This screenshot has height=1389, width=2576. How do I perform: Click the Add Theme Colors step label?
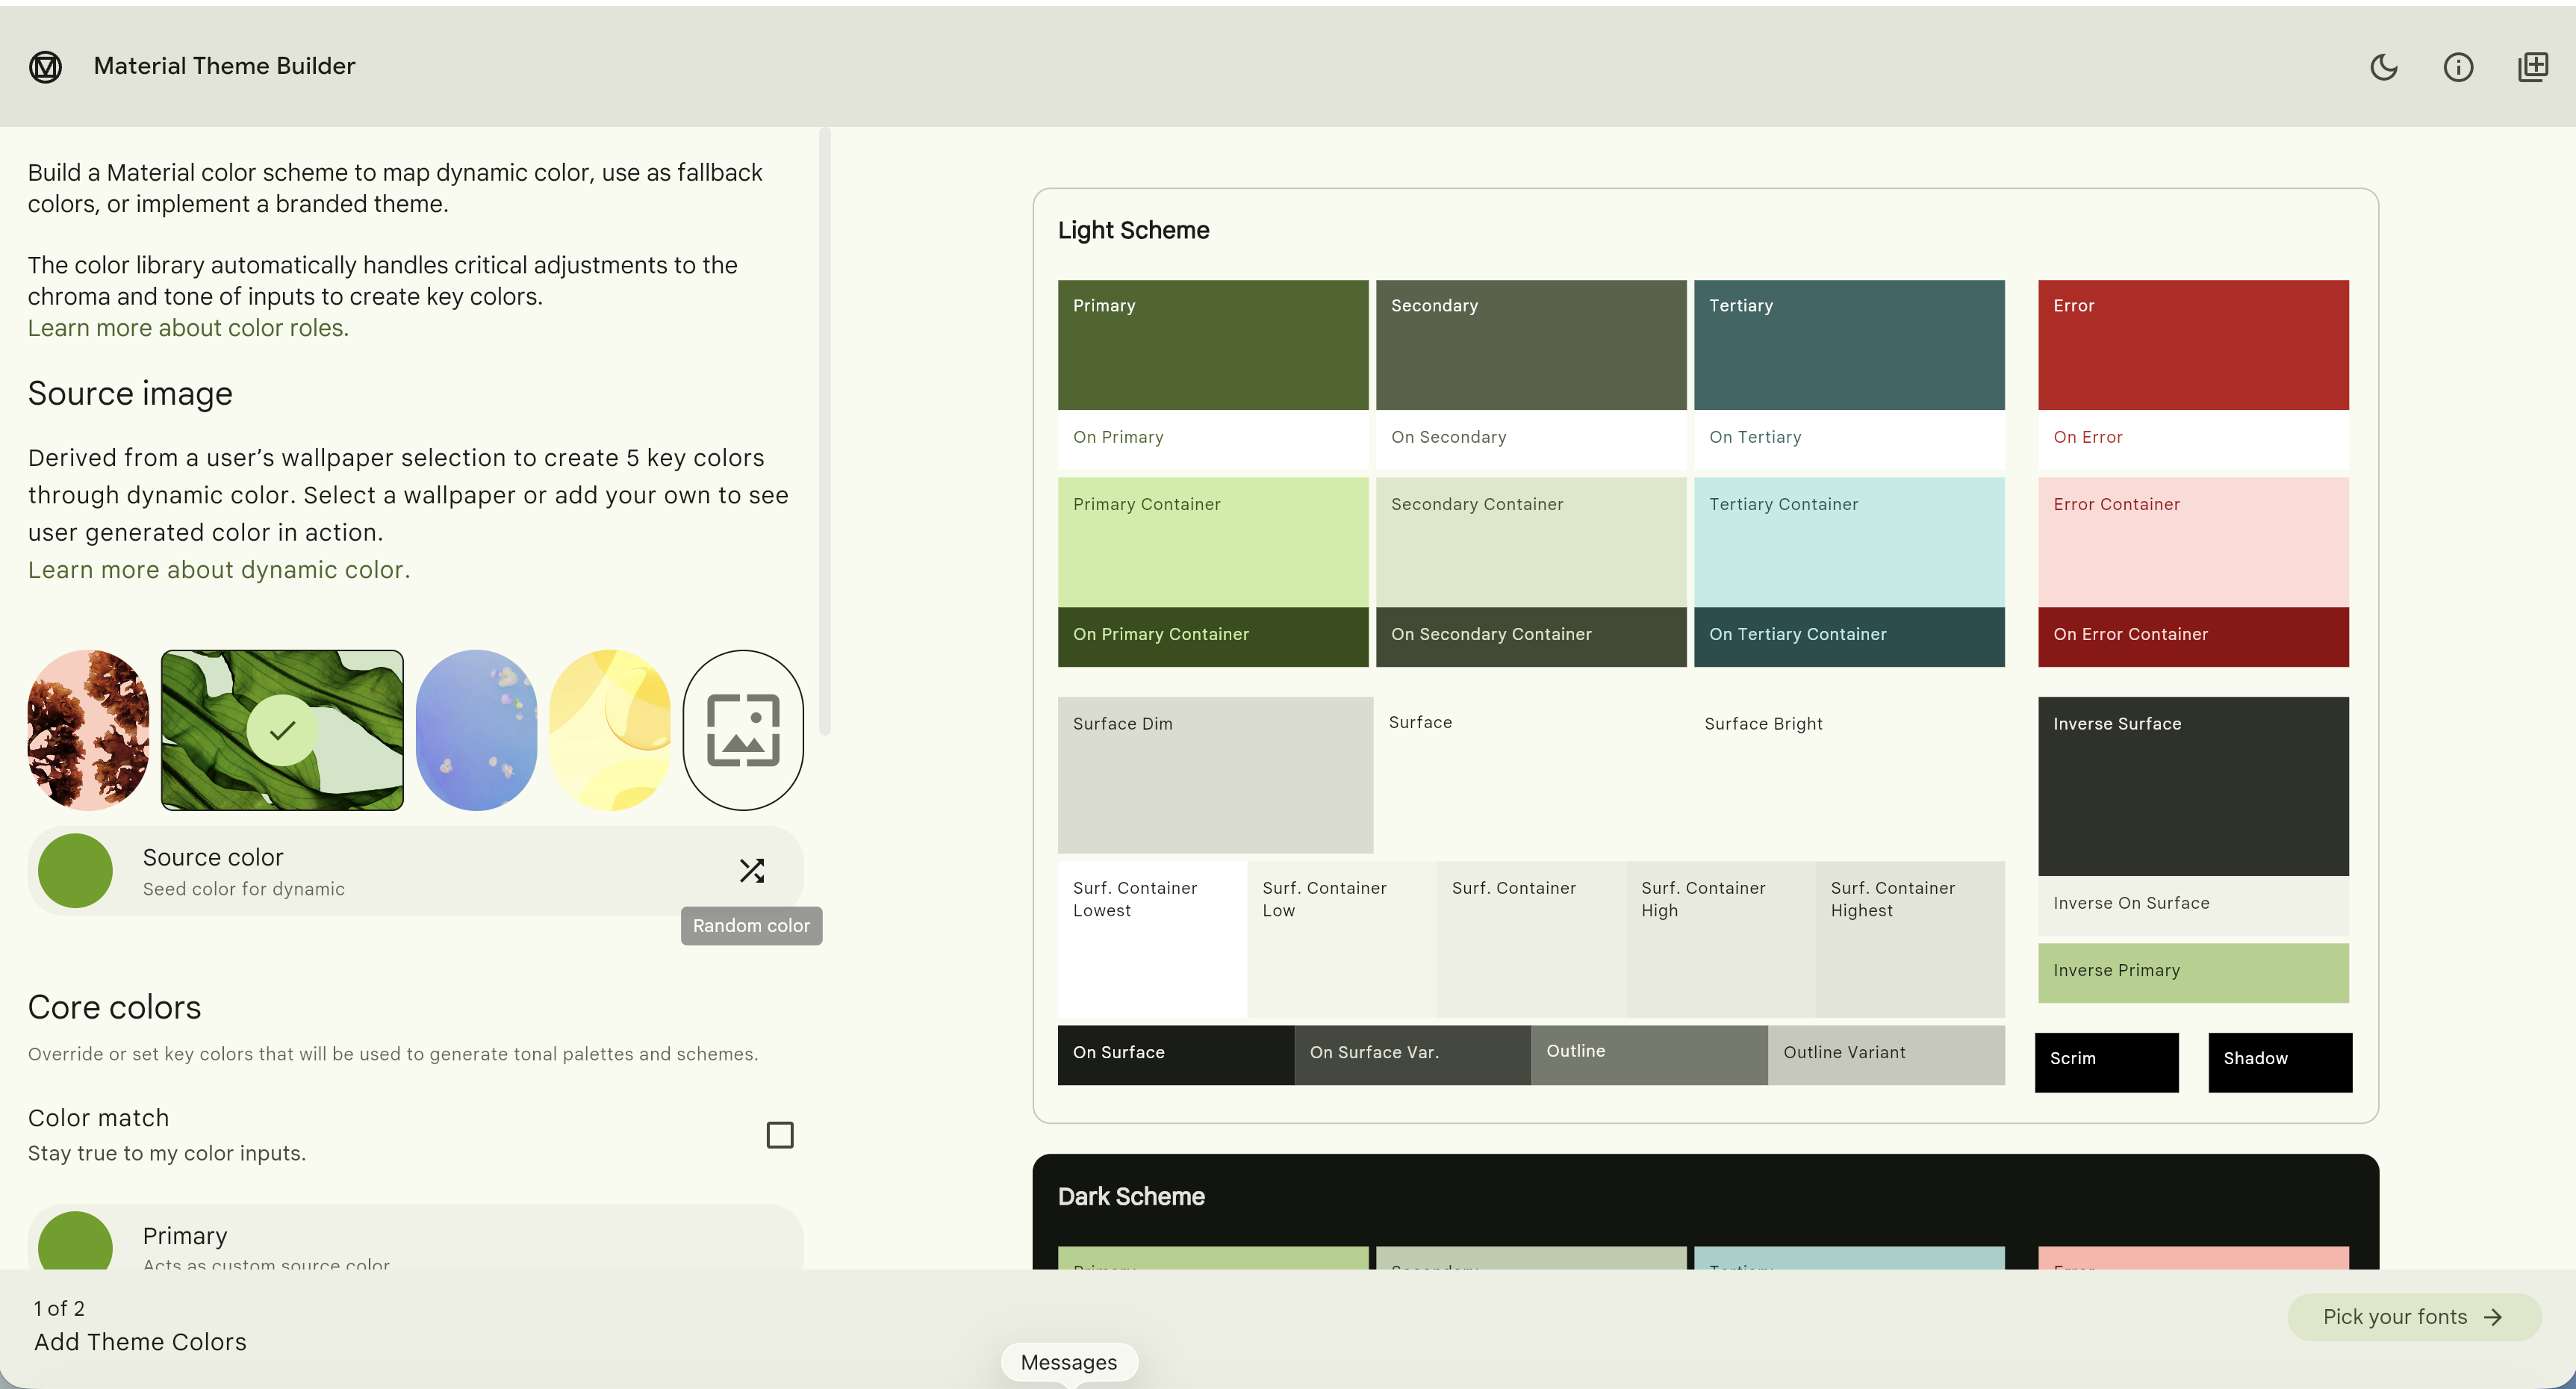point(140,1342)
